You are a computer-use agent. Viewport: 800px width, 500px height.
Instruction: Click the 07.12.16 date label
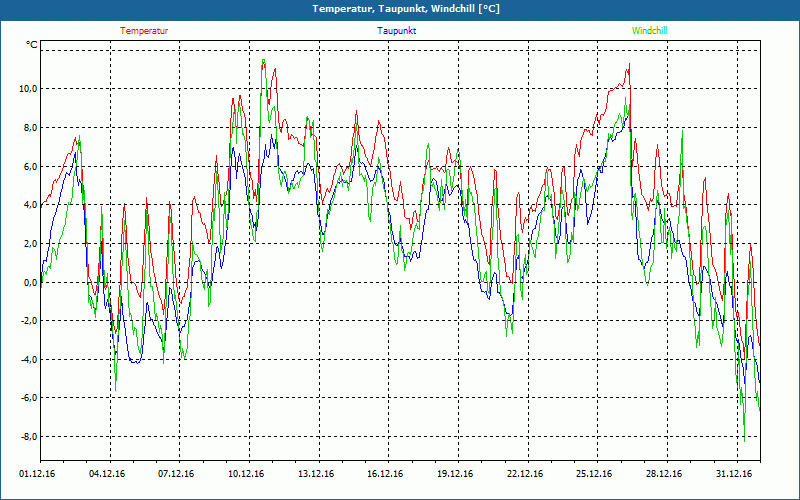[176, 474]
